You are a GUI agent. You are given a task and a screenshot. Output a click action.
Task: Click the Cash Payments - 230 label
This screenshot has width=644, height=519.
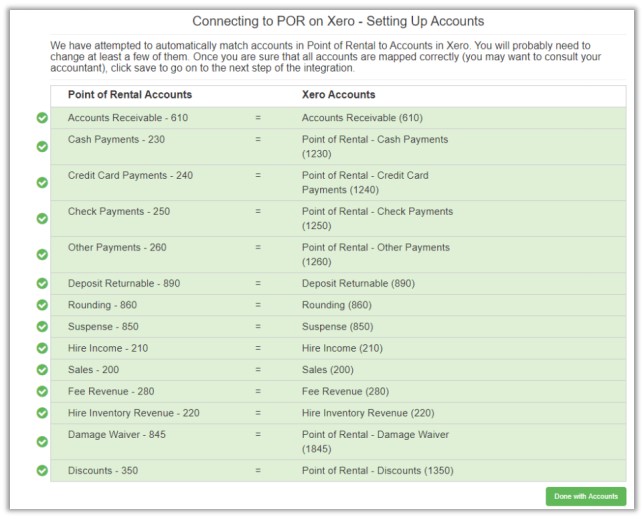coord(116,140)
